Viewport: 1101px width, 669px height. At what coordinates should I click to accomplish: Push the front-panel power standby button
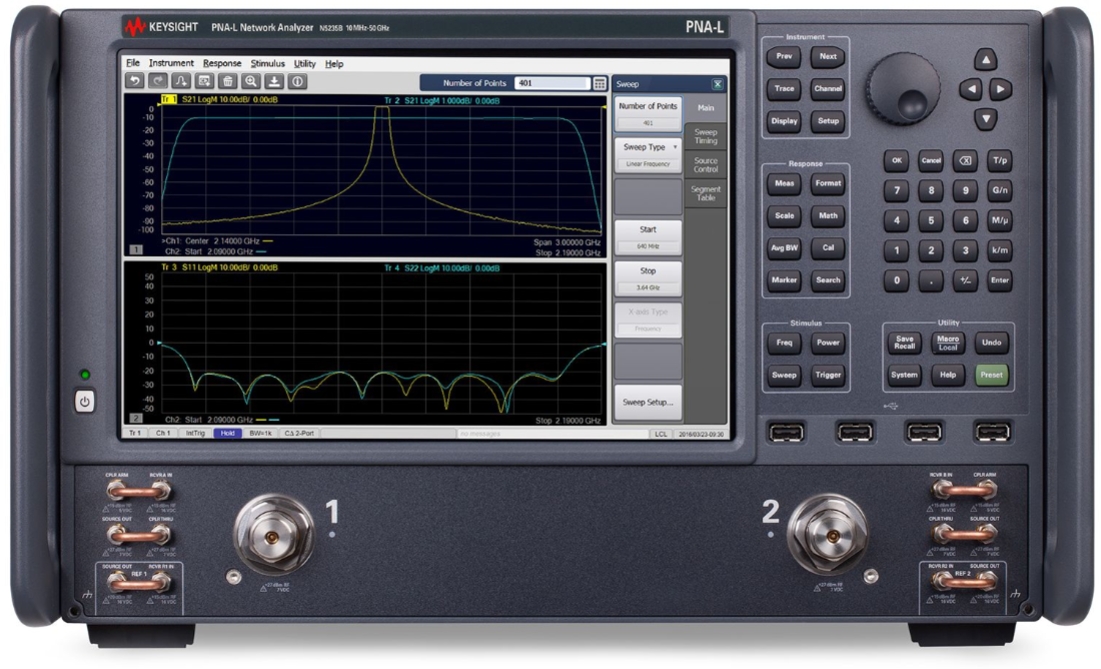click(85, 402)
